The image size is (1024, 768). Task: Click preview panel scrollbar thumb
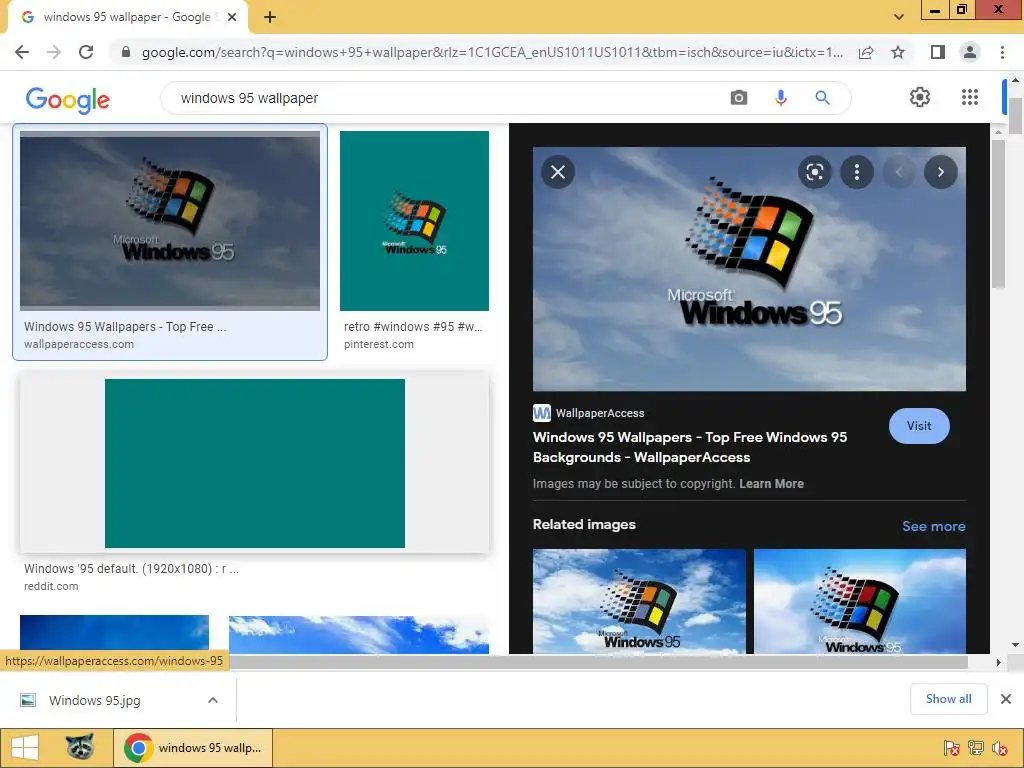pyautogui.click(x=998, y=213)
